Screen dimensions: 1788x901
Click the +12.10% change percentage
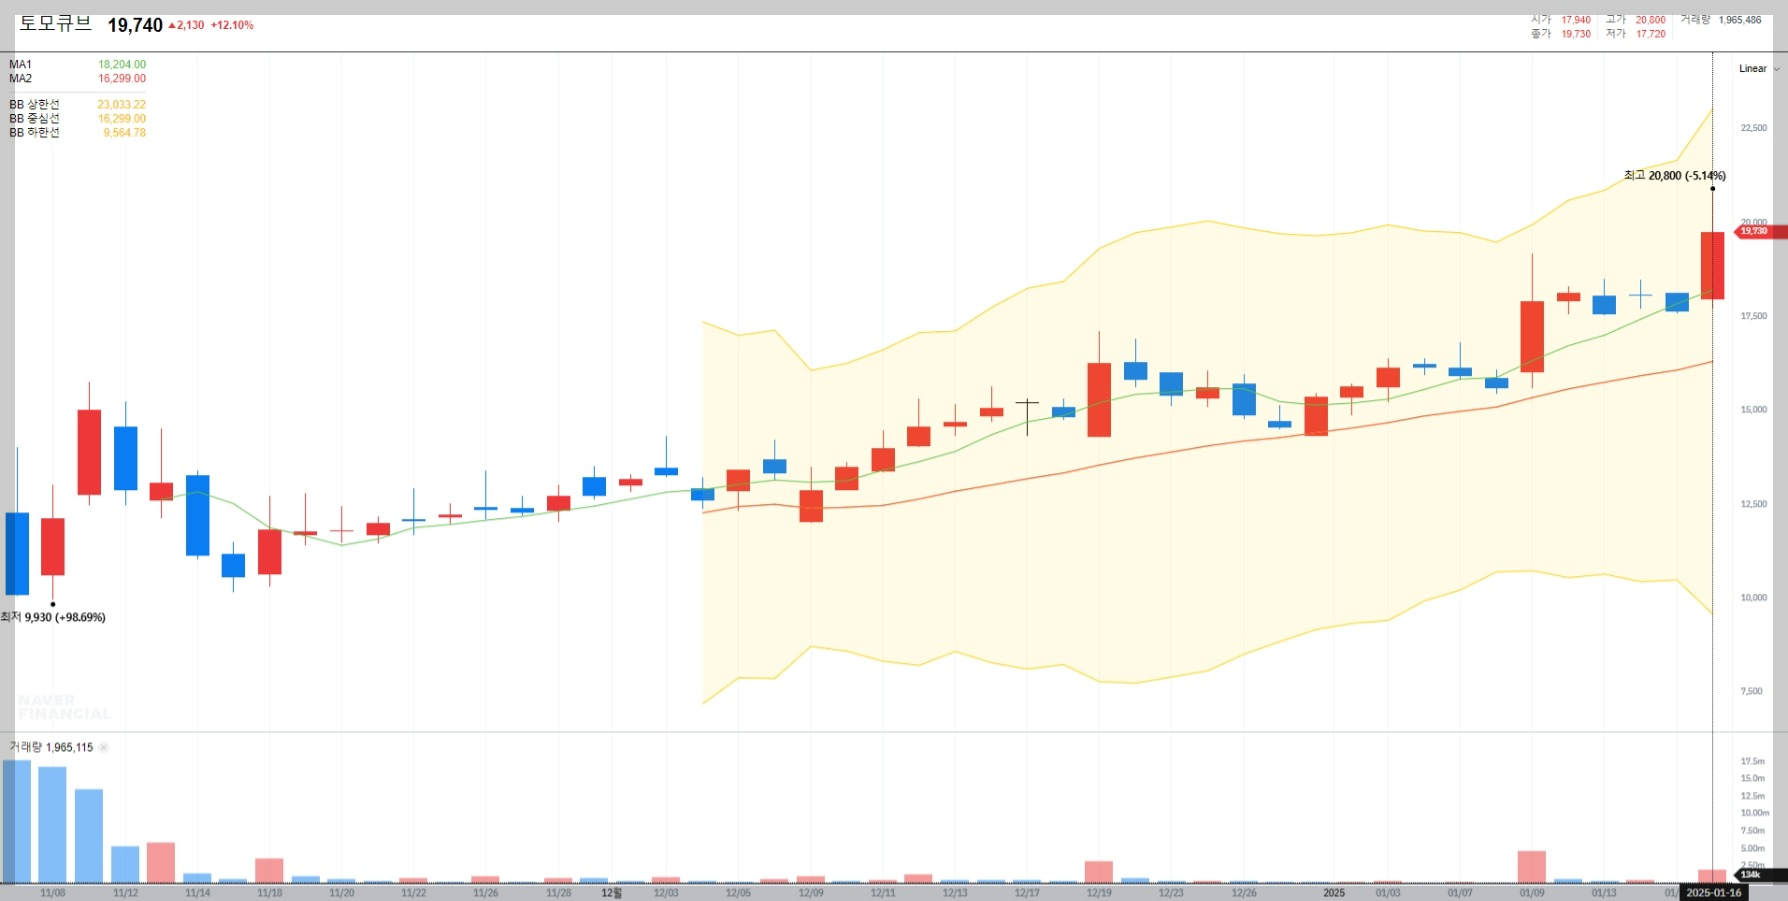point(232,25)
